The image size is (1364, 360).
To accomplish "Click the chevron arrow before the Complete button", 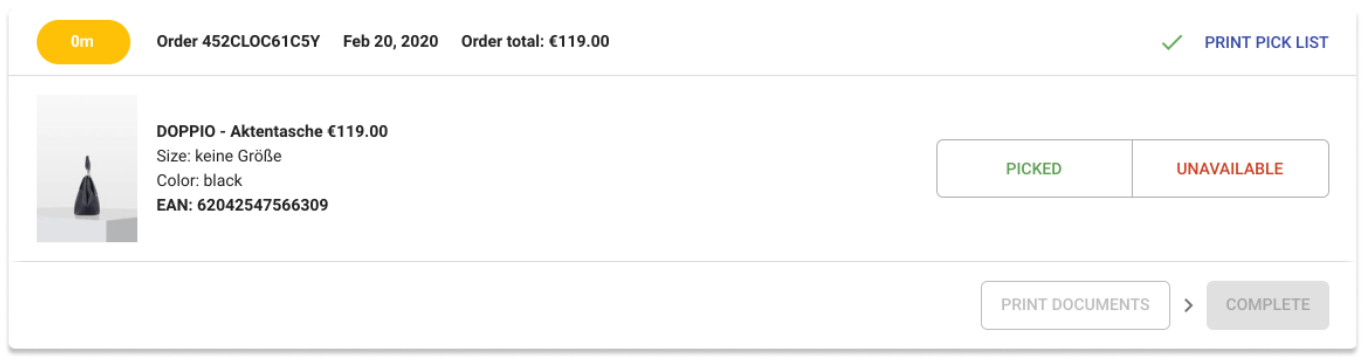I will pyautogui.click(x=1188, y=305).
